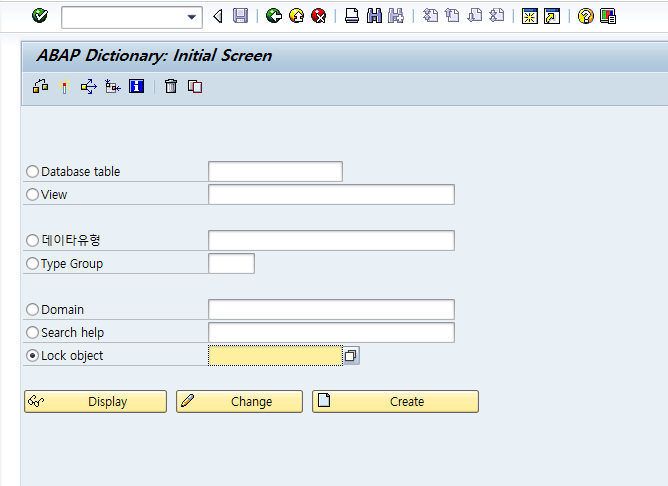Click the Print icon

[x=351, y=16]
